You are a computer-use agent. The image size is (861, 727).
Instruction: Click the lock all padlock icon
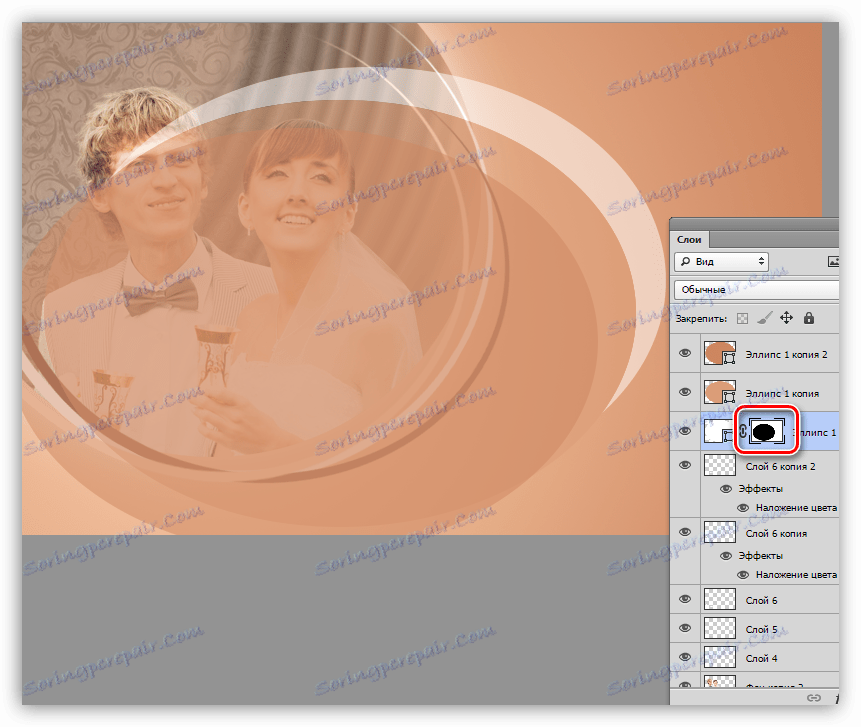tap(809, 318)
